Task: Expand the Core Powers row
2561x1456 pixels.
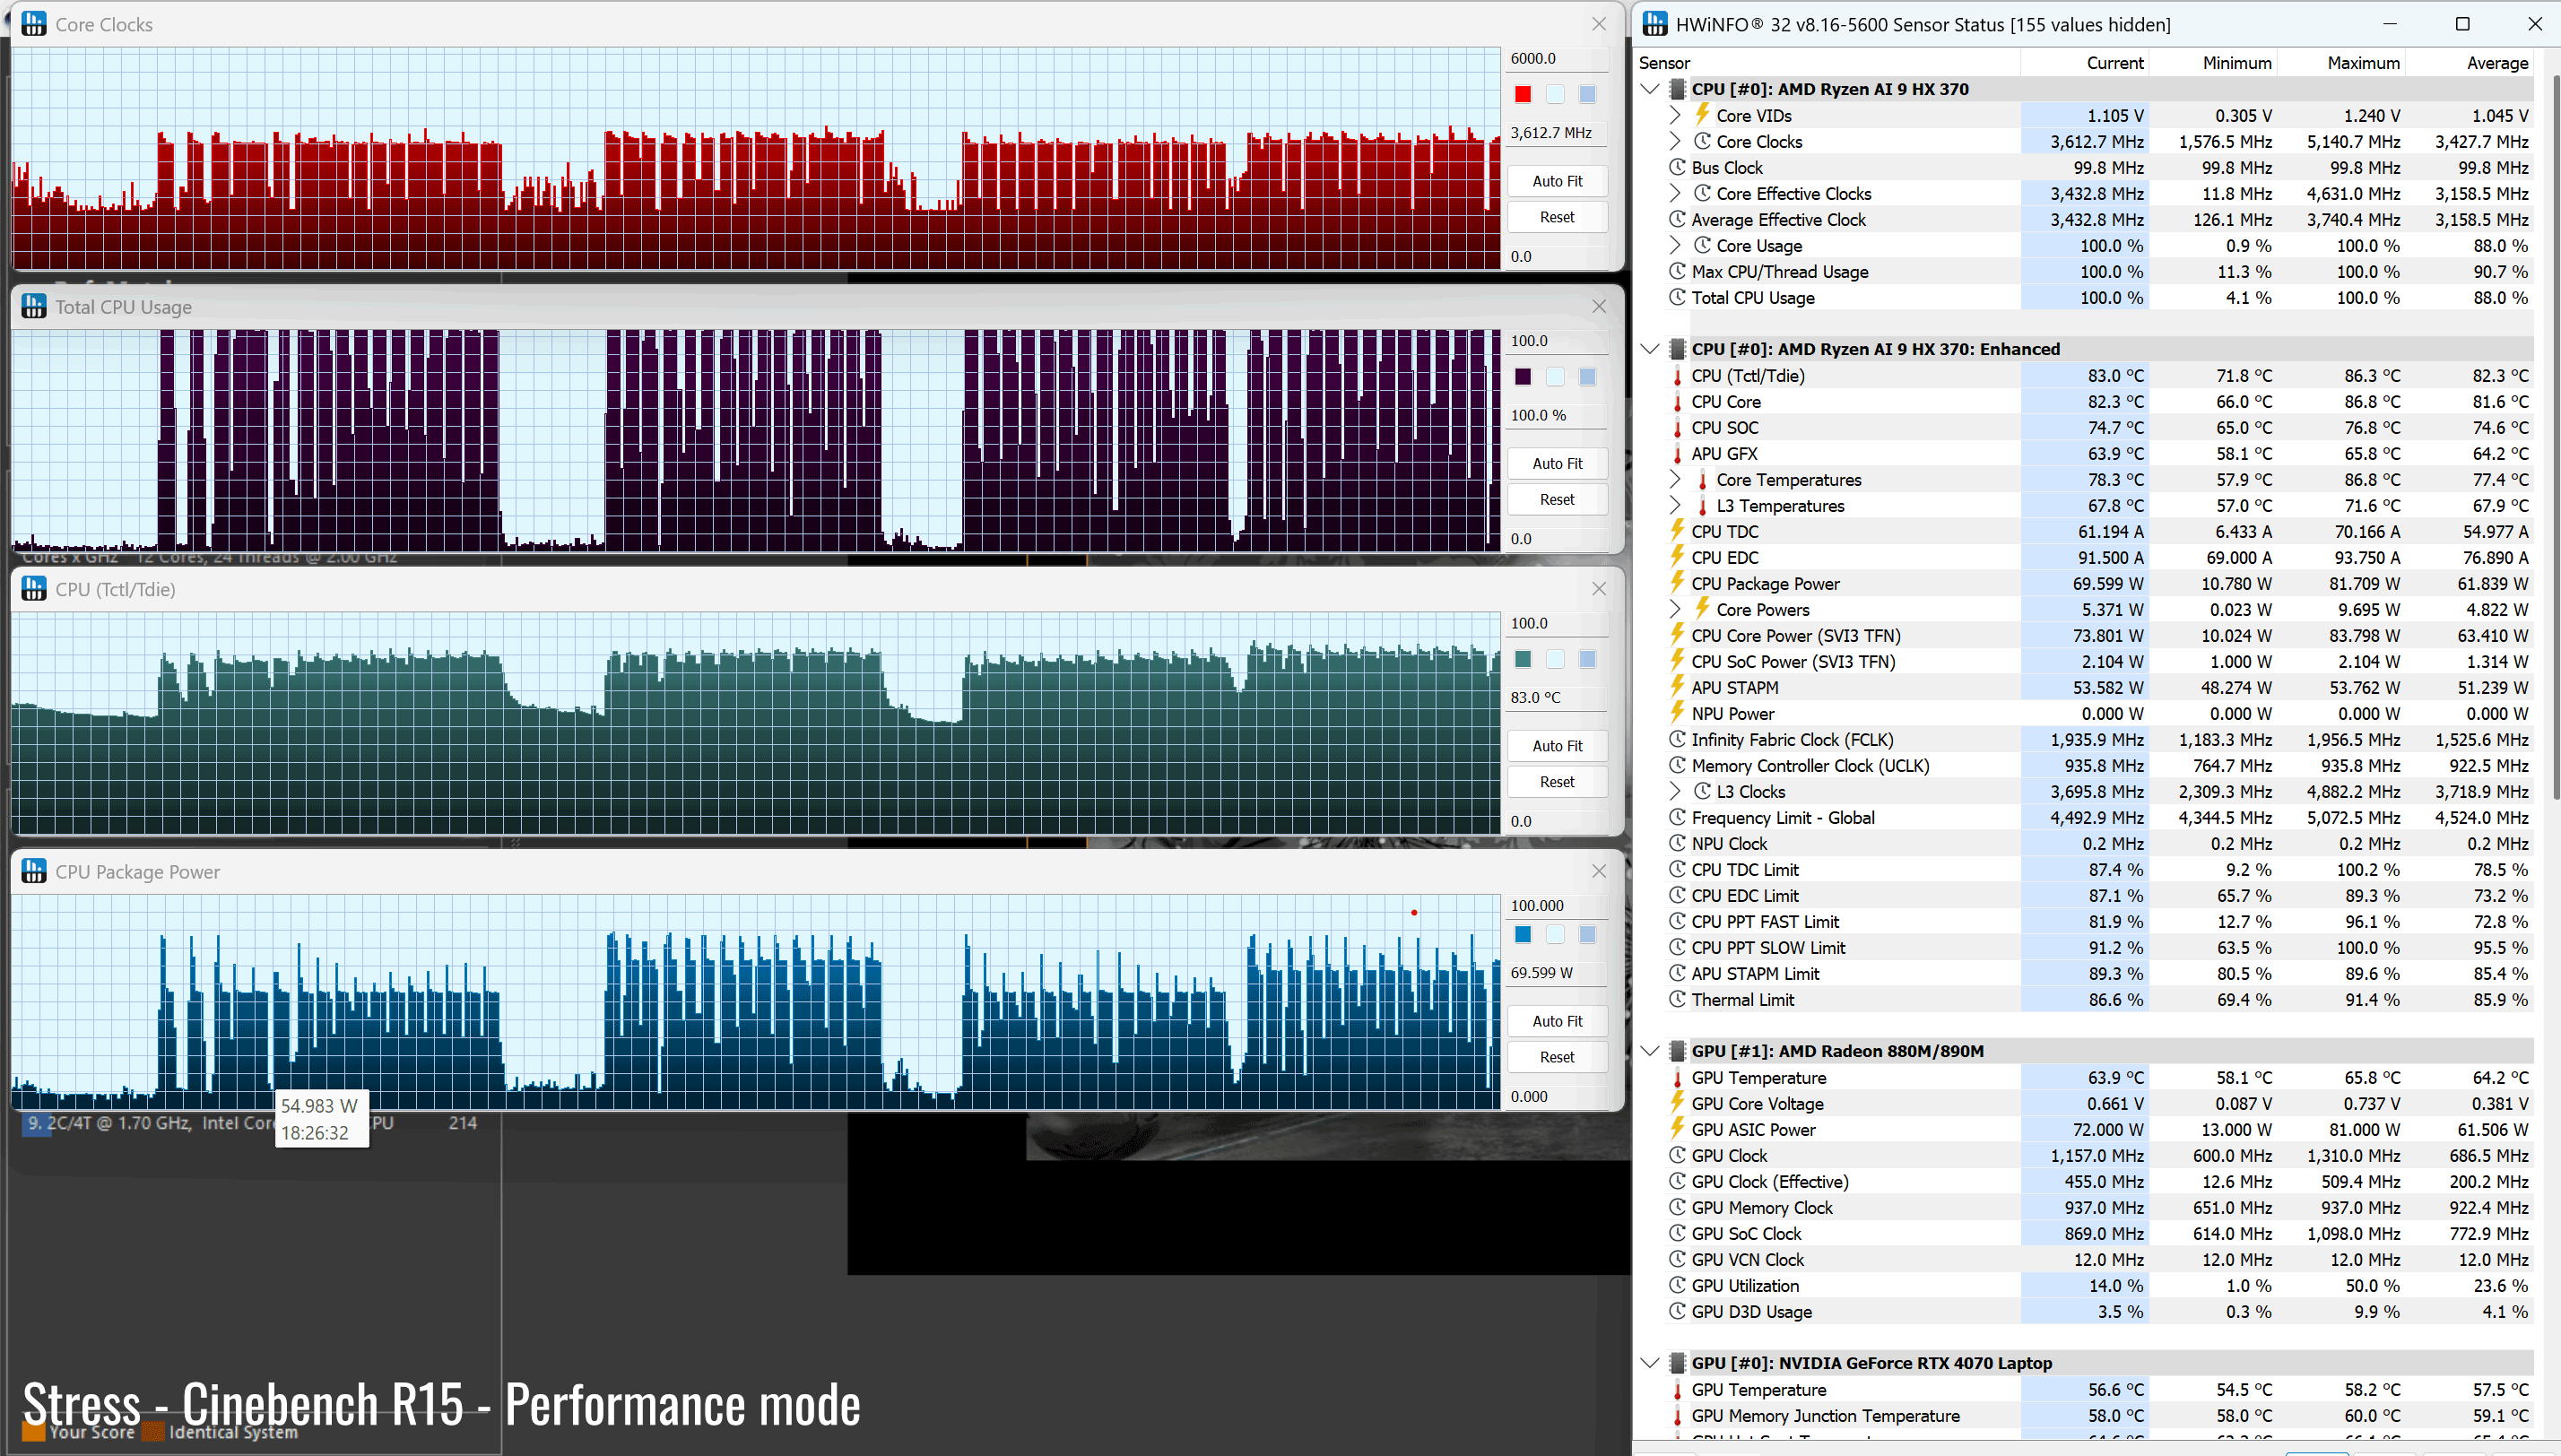Action: (1675, 609)
